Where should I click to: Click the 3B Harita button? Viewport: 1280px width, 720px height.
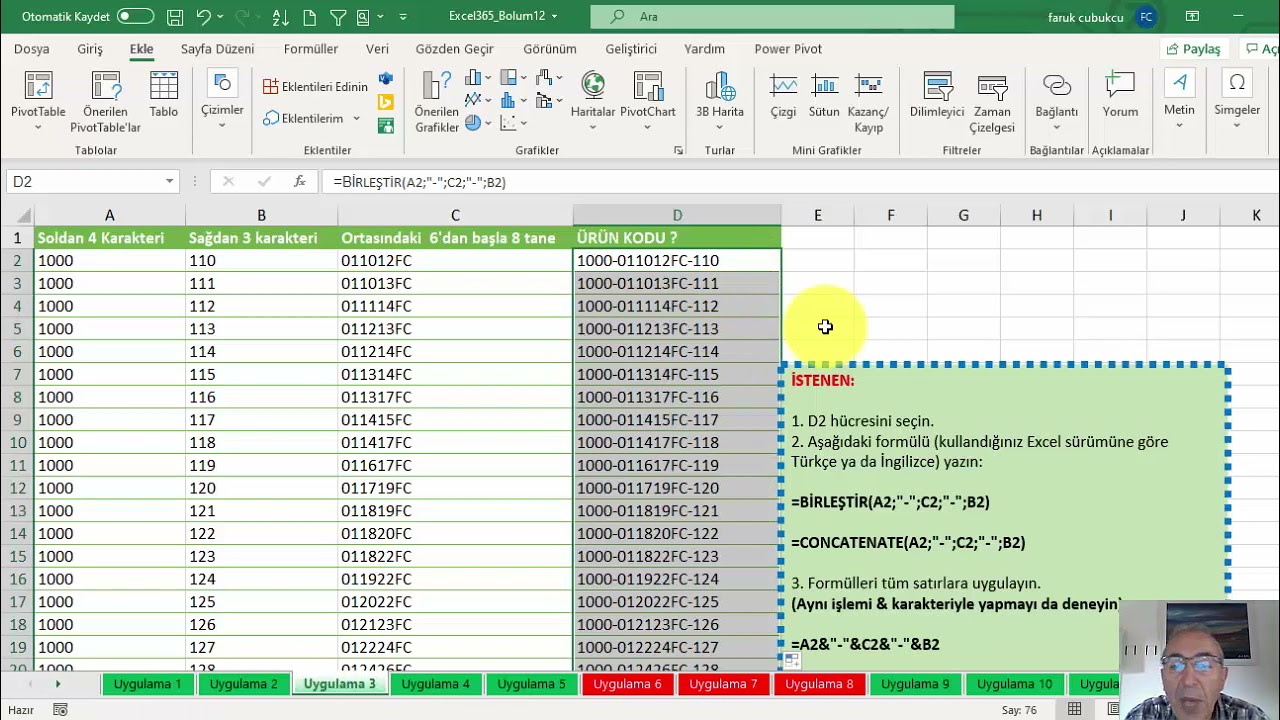coord(720,100)
